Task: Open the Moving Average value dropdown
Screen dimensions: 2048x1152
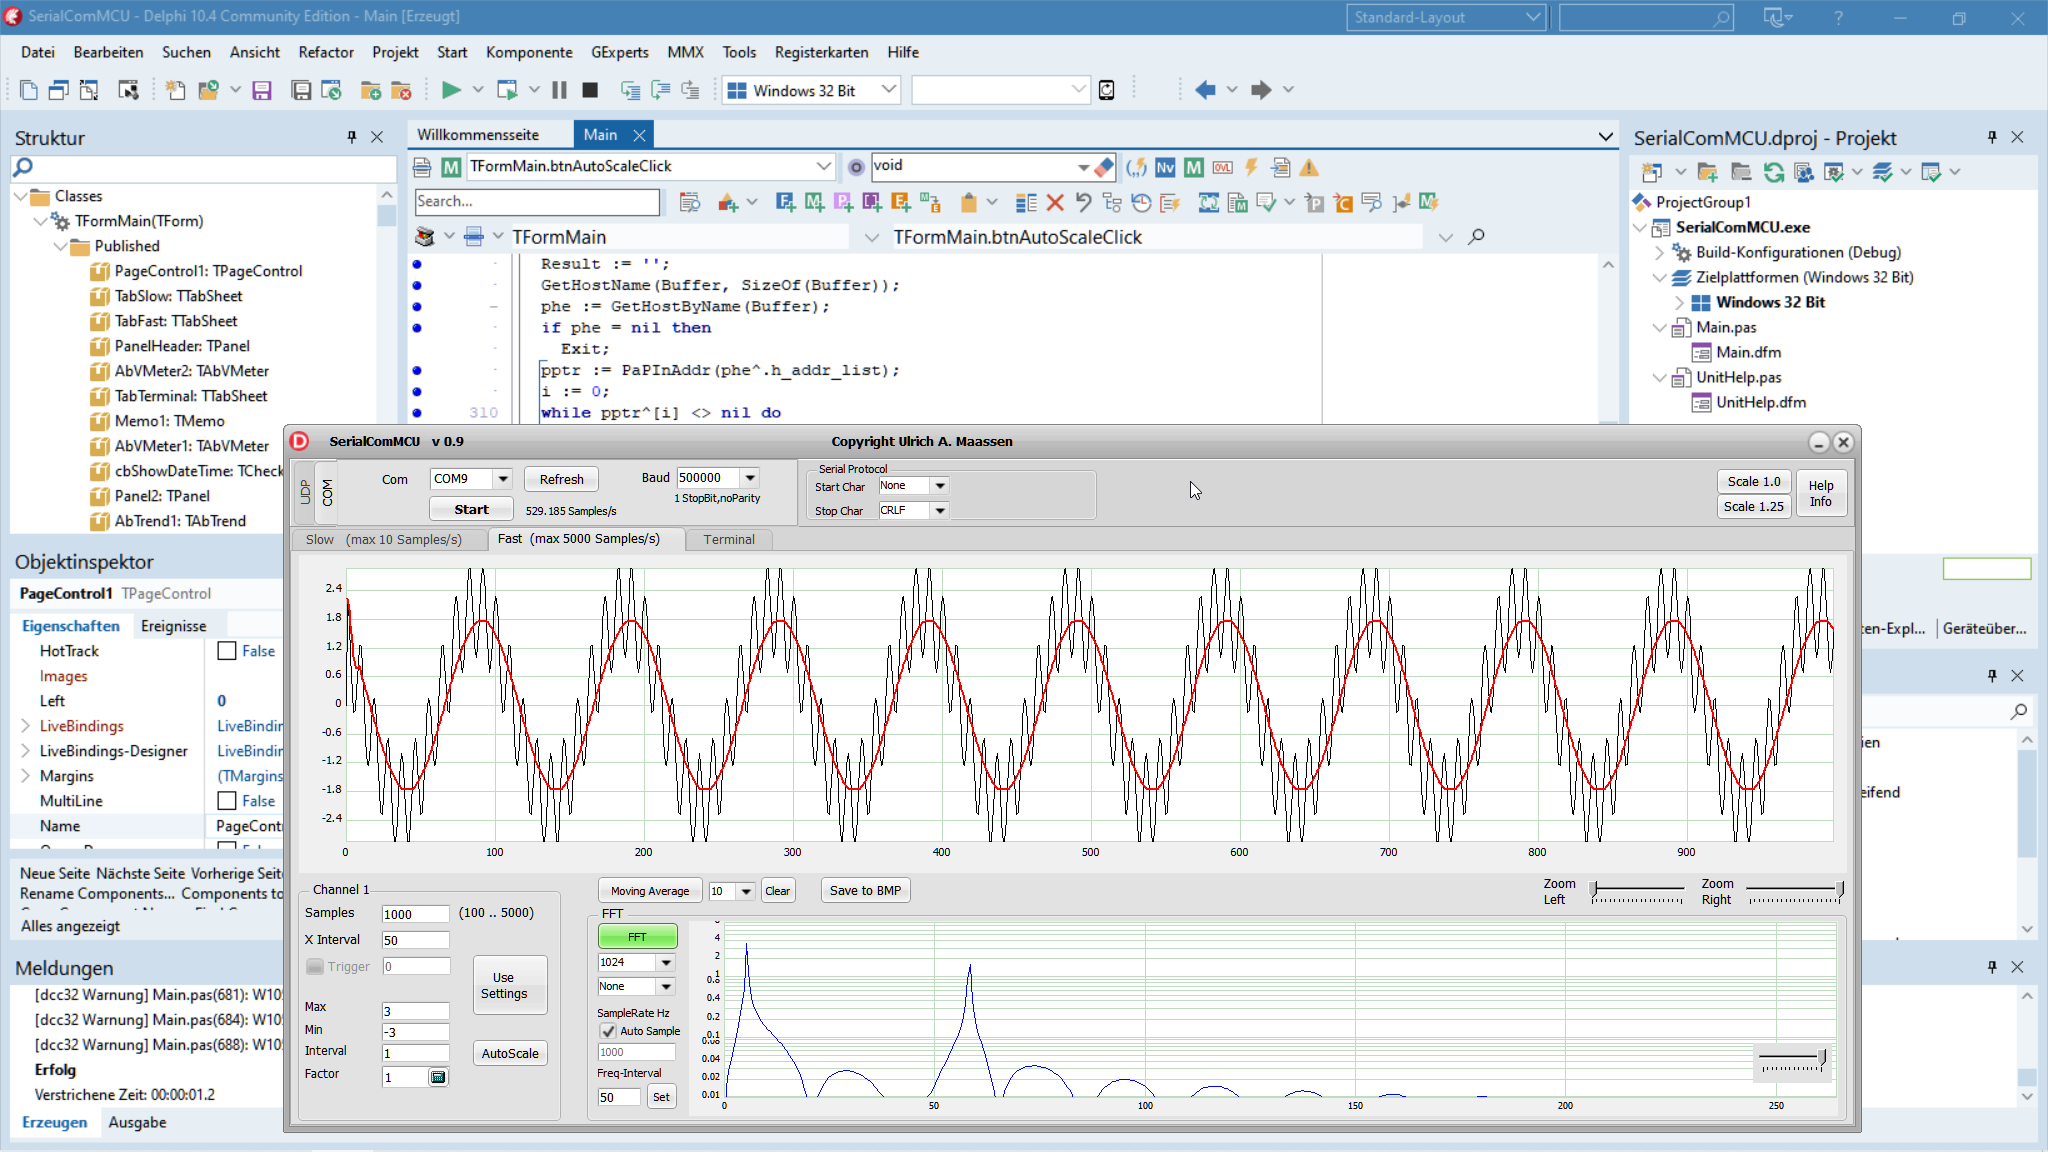Action: point(745,891)
